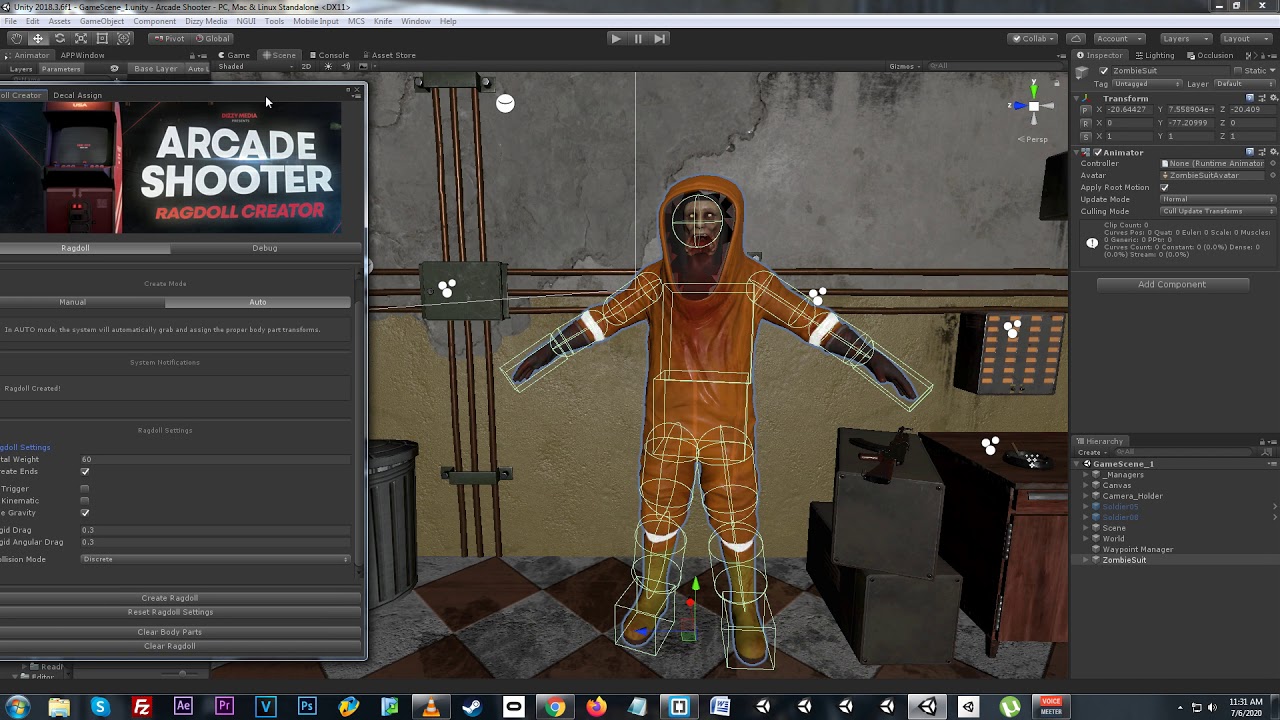
Task: Toggle the Create Ends checkbox
Action: coord(85,472)
